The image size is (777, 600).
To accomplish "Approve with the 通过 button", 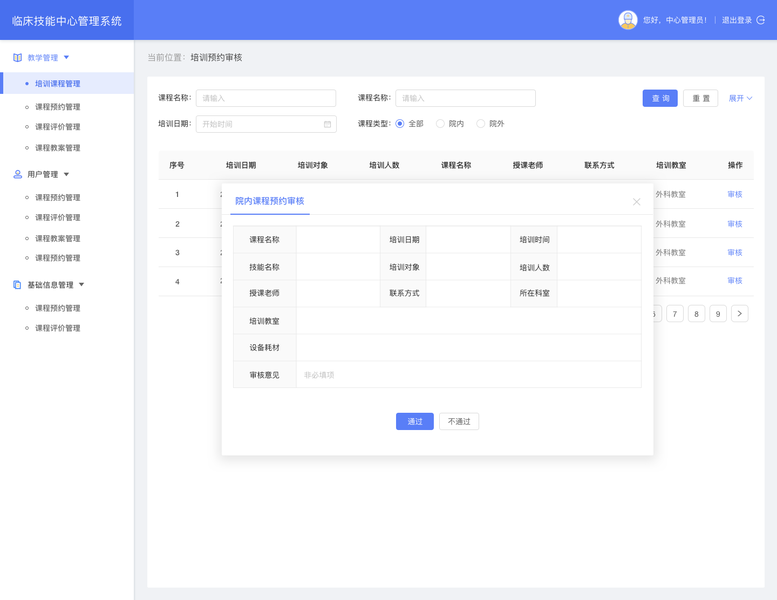I will [x=415, y=422].
